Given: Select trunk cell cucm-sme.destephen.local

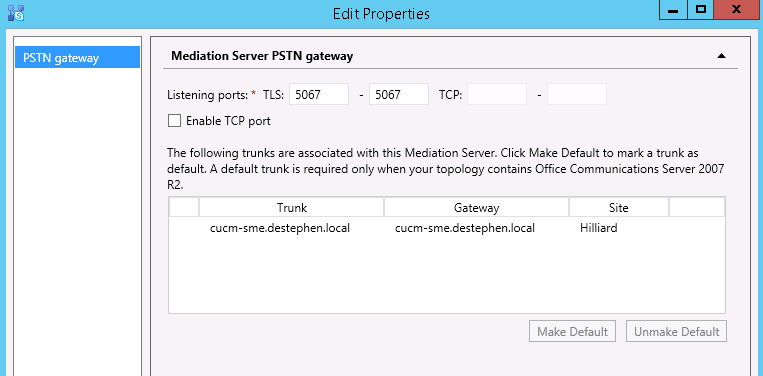Looking at the screenshot, I should (x=280, y=228).
